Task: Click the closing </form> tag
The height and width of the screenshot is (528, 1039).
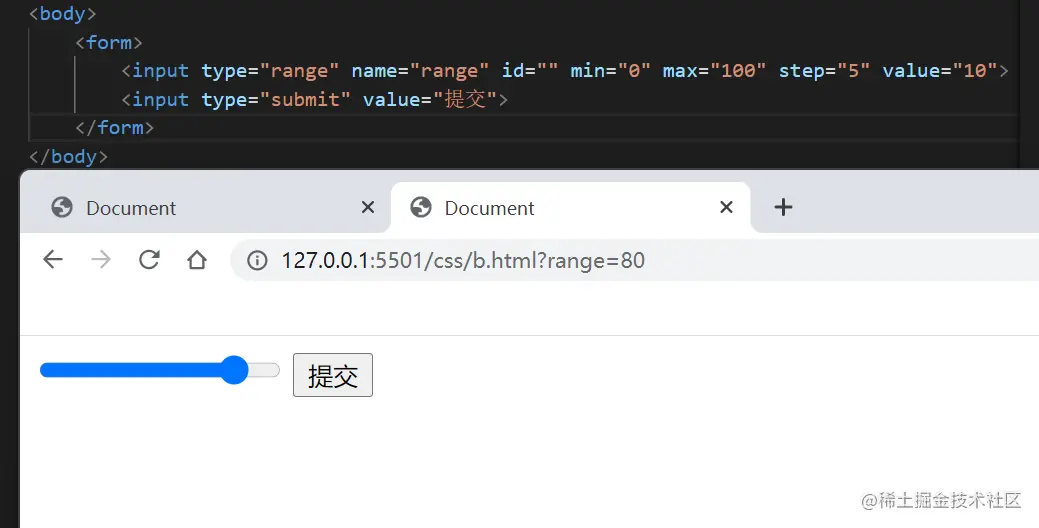Action: click(115, 127)
